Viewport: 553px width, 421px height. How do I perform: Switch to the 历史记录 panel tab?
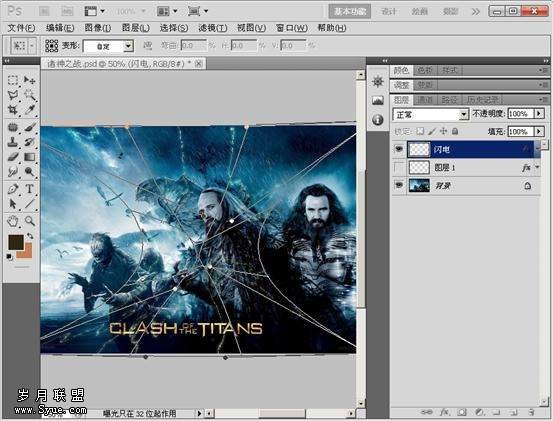[483, 100]
